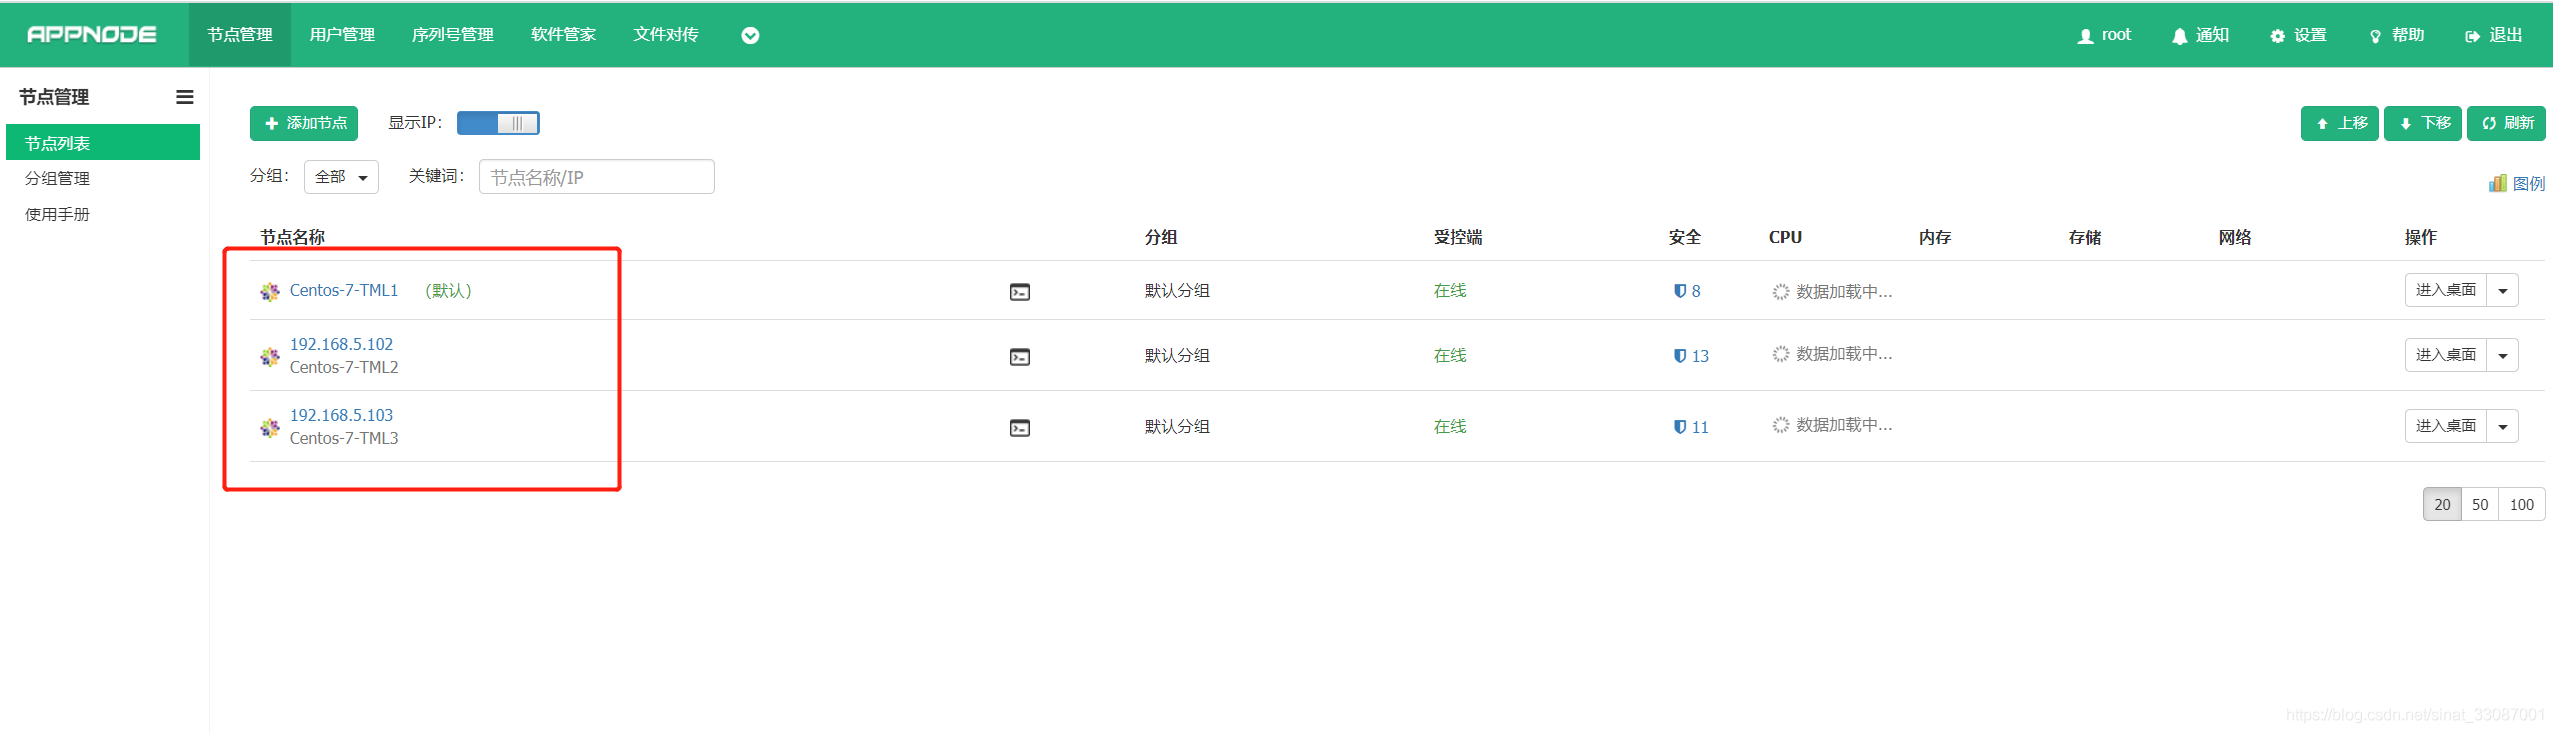
Task: Expand action dropdown for Centos-7-TML3 row
Action: click(x=2503, y=426)
